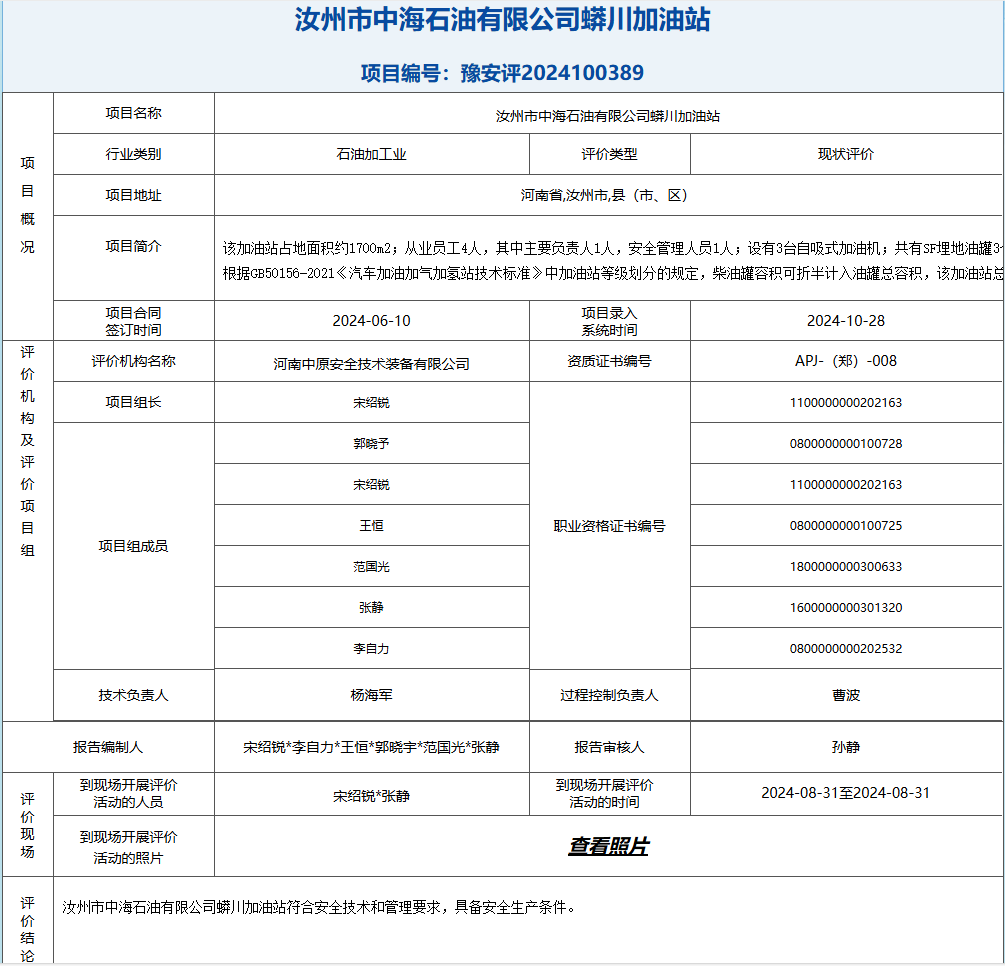Click the 评价现场 section header

(x=28, y=825)
